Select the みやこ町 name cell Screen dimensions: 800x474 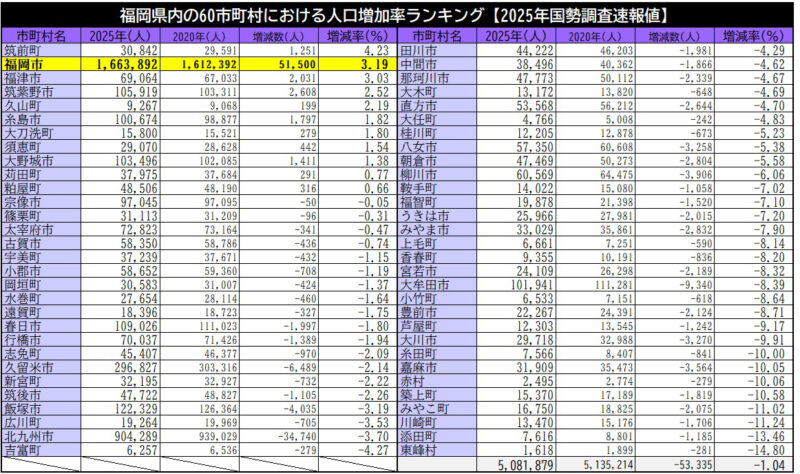coord(437,409)
